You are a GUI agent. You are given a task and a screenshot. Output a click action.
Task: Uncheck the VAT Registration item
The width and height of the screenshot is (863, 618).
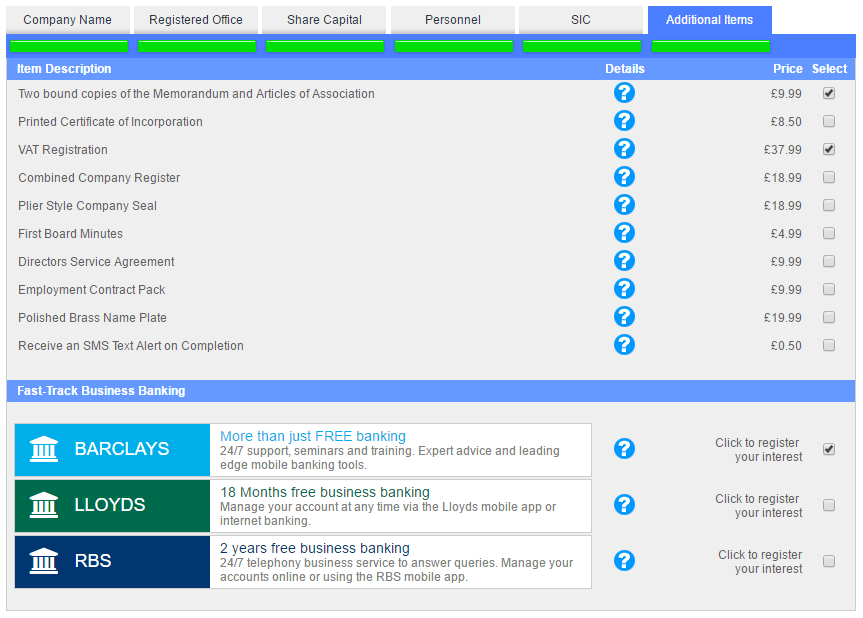(829, 149)
